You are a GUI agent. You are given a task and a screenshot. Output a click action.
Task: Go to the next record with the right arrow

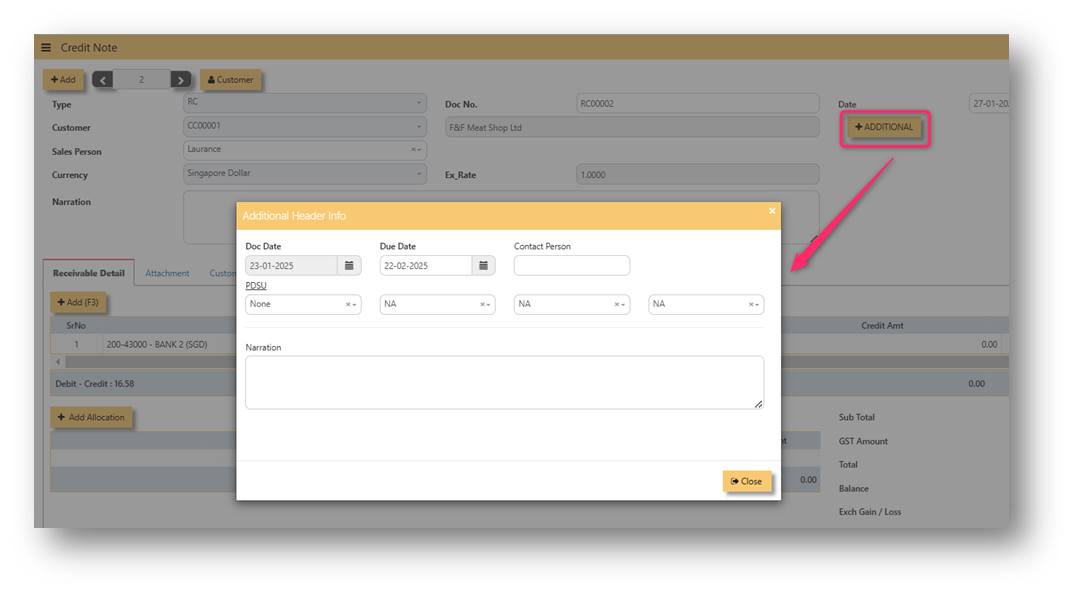181,80
